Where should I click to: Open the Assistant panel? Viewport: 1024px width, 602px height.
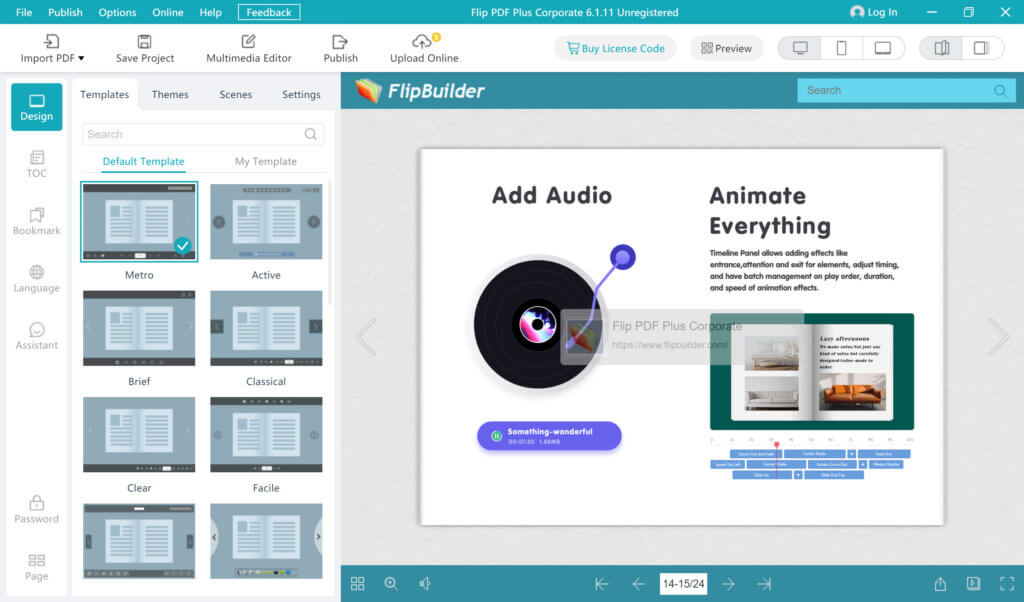pos(37,336)
